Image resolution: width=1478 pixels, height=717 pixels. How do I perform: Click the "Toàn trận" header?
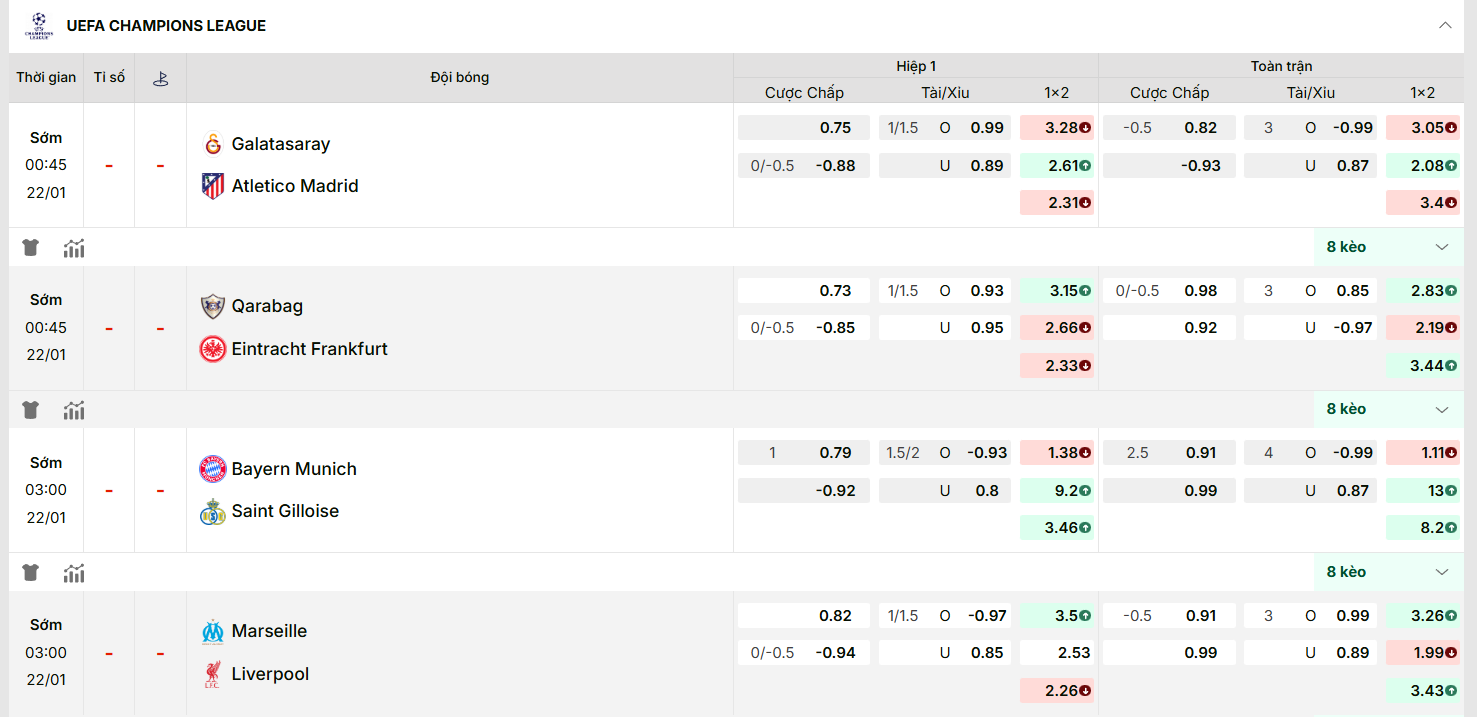1281,66
